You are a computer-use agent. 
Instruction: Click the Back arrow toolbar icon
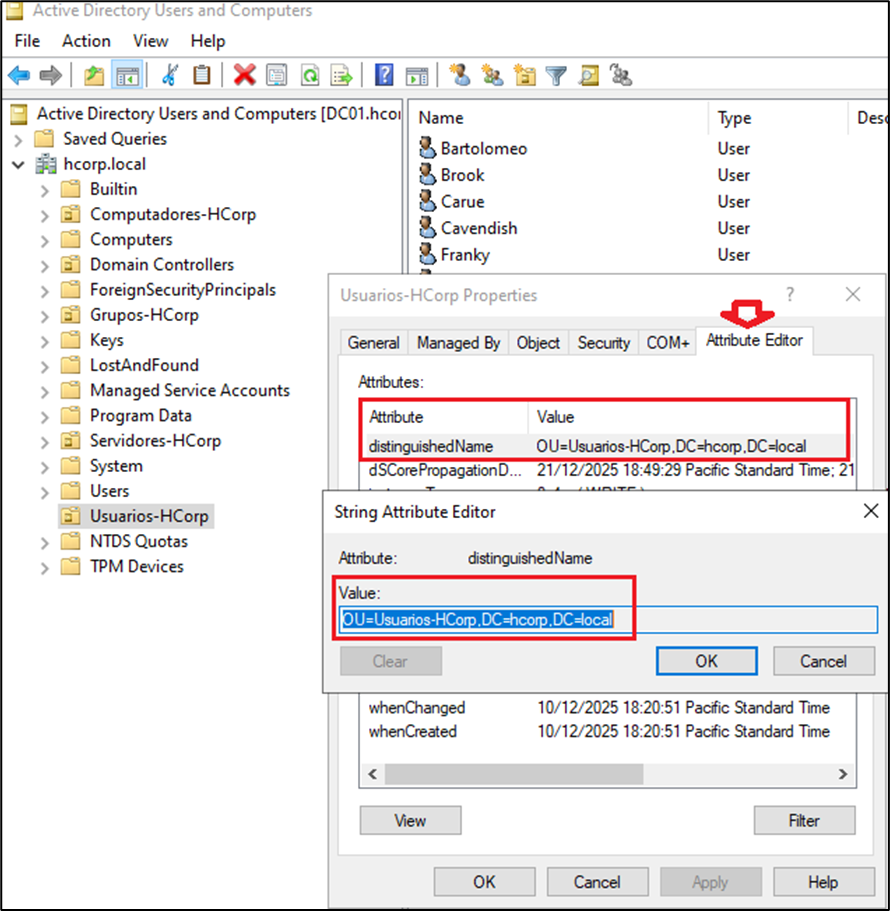tap(18, 75)
